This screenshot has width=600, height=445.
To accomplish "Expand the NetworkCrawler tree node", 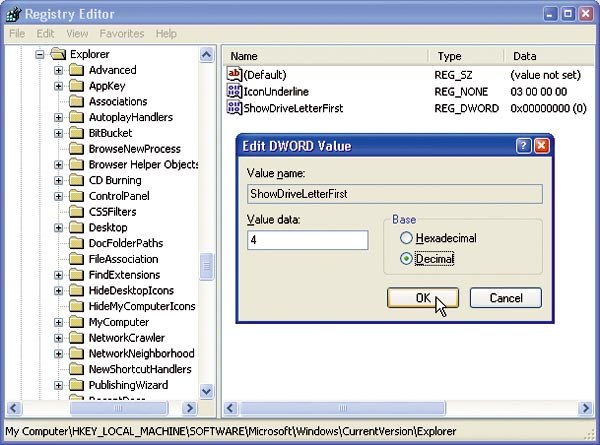I will (x=59, y=338).
